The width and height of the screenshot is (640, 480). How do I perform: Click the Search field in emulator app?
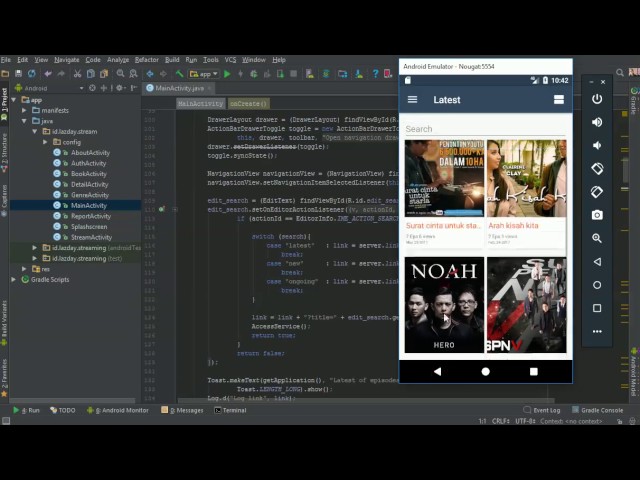point(485,129)
